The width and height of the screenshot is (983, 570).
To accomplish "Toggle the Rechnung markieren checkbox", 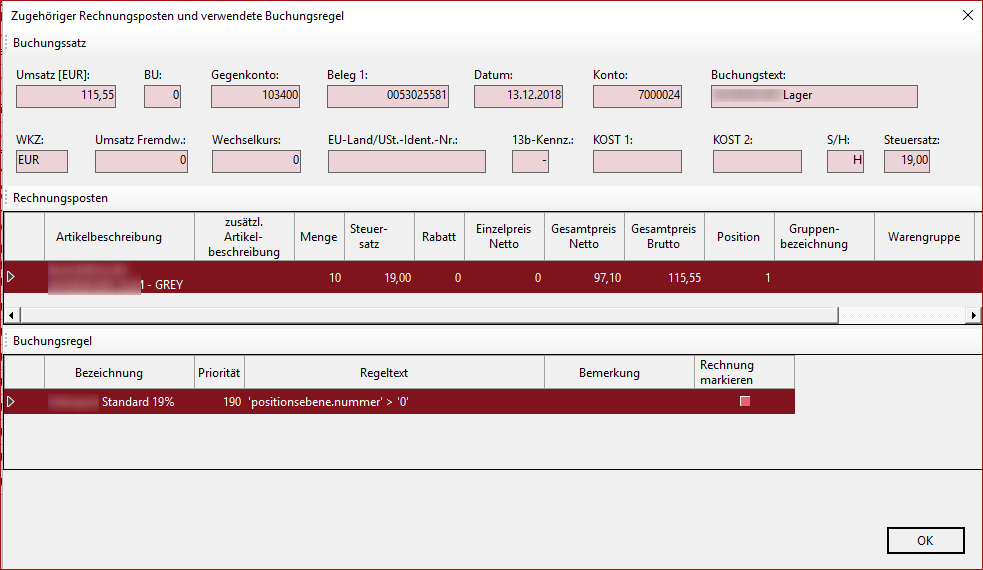I will (x=744, y=401).
